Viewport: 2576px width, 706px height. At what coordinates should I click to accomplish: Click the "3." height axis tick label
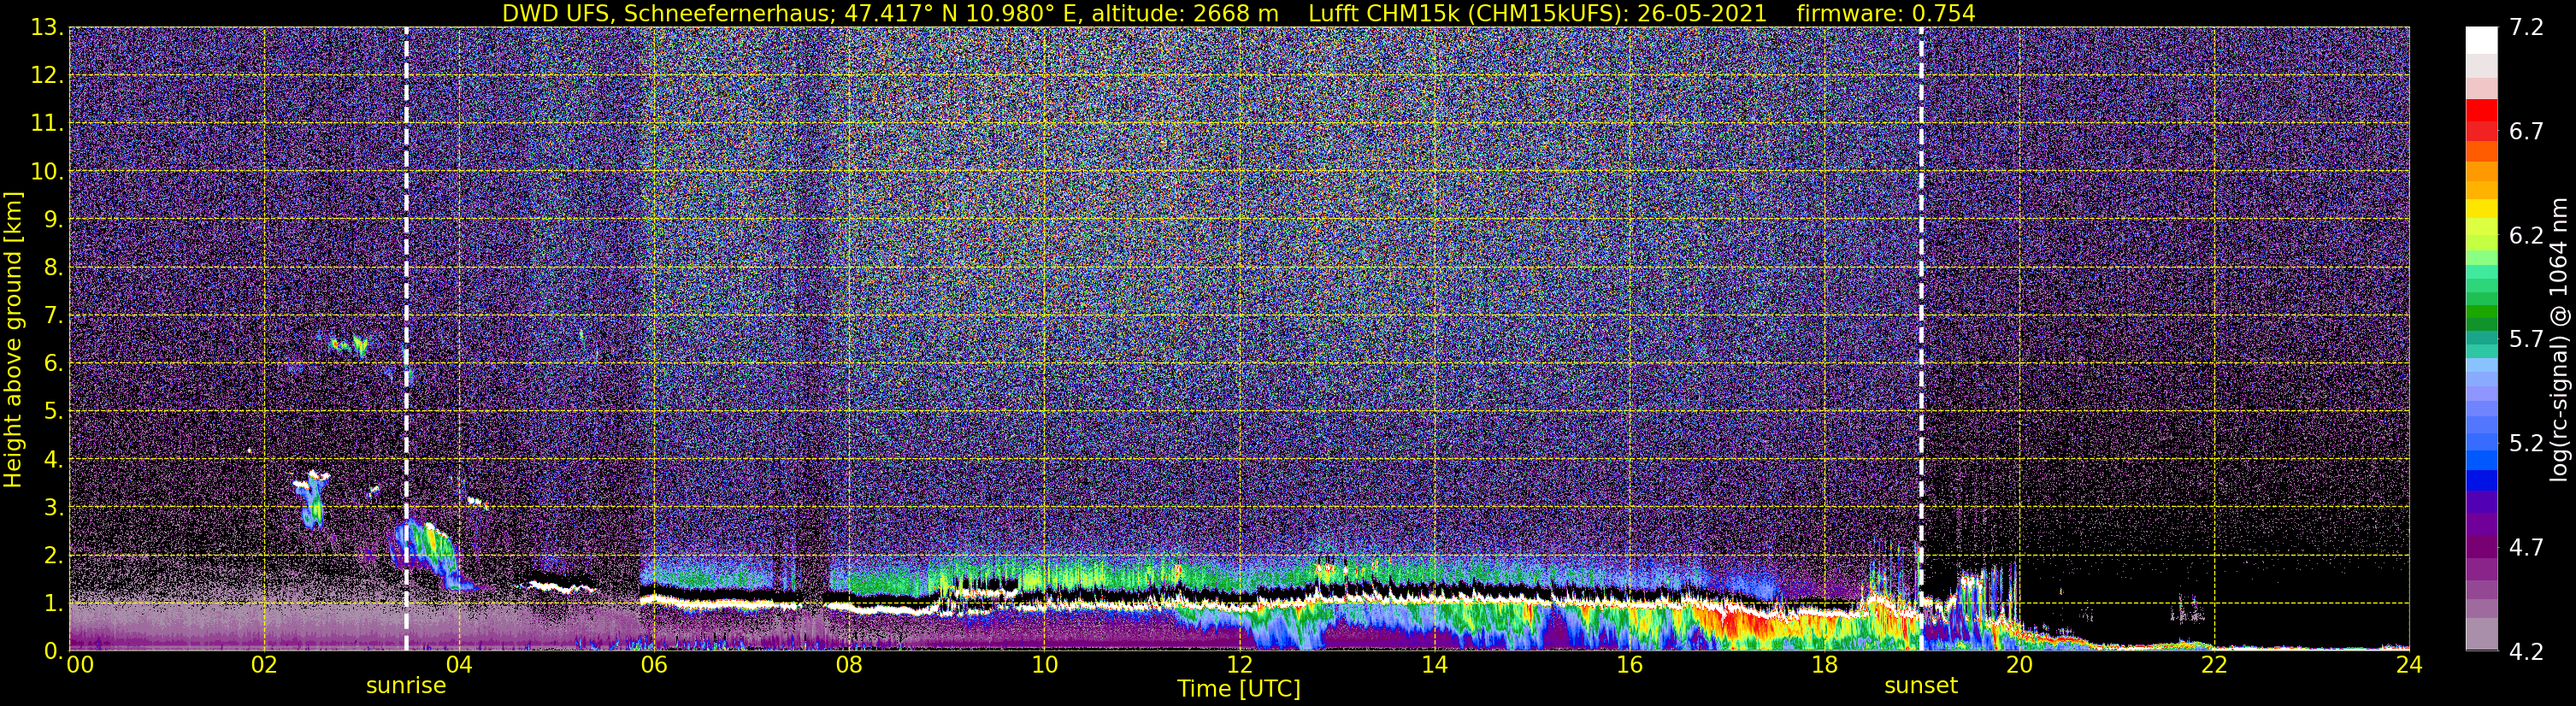tap(52, 508)
